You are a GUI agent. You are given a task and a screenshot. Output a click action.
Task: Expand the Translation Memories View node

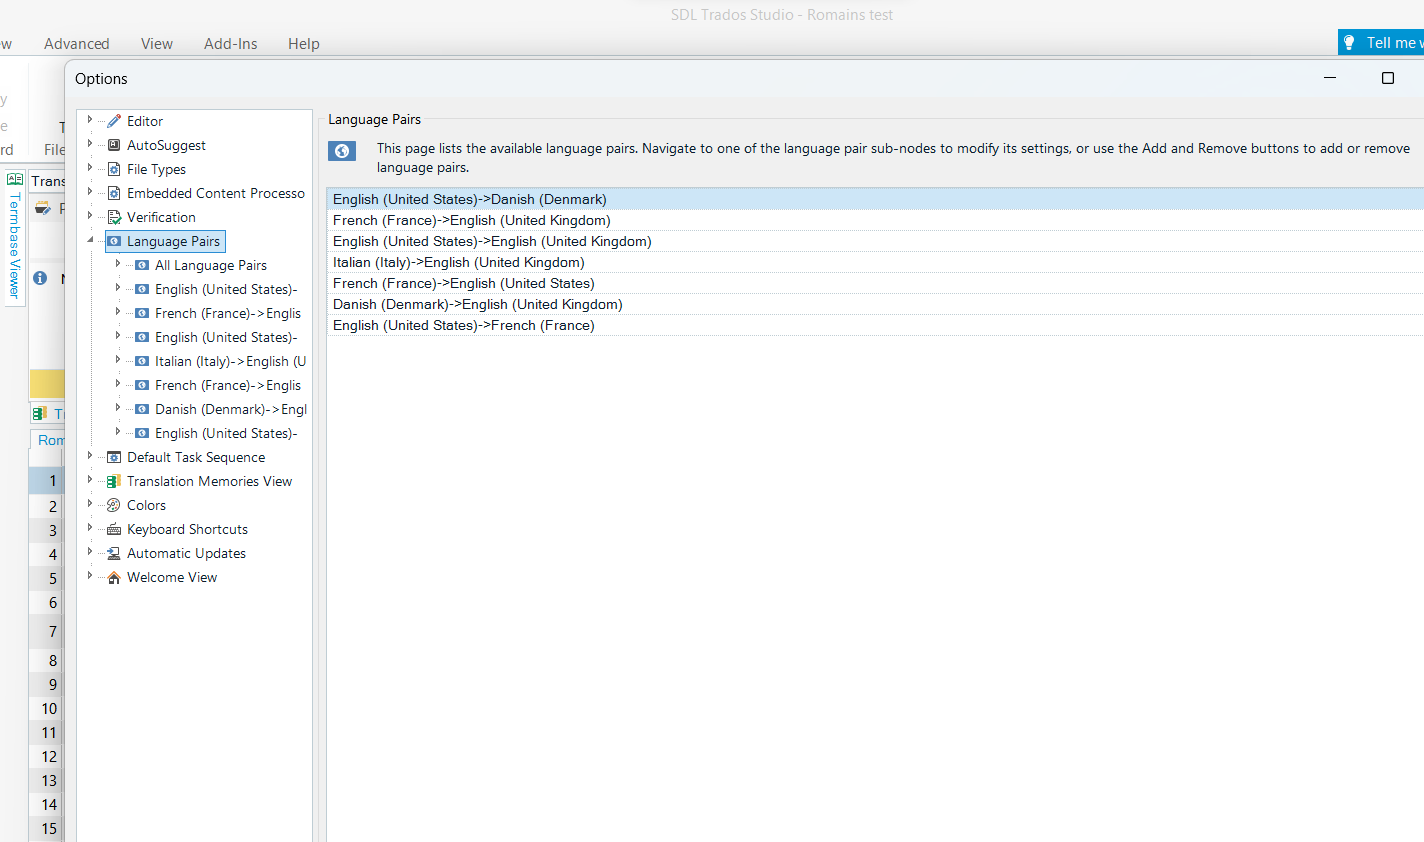click(90, 480)
